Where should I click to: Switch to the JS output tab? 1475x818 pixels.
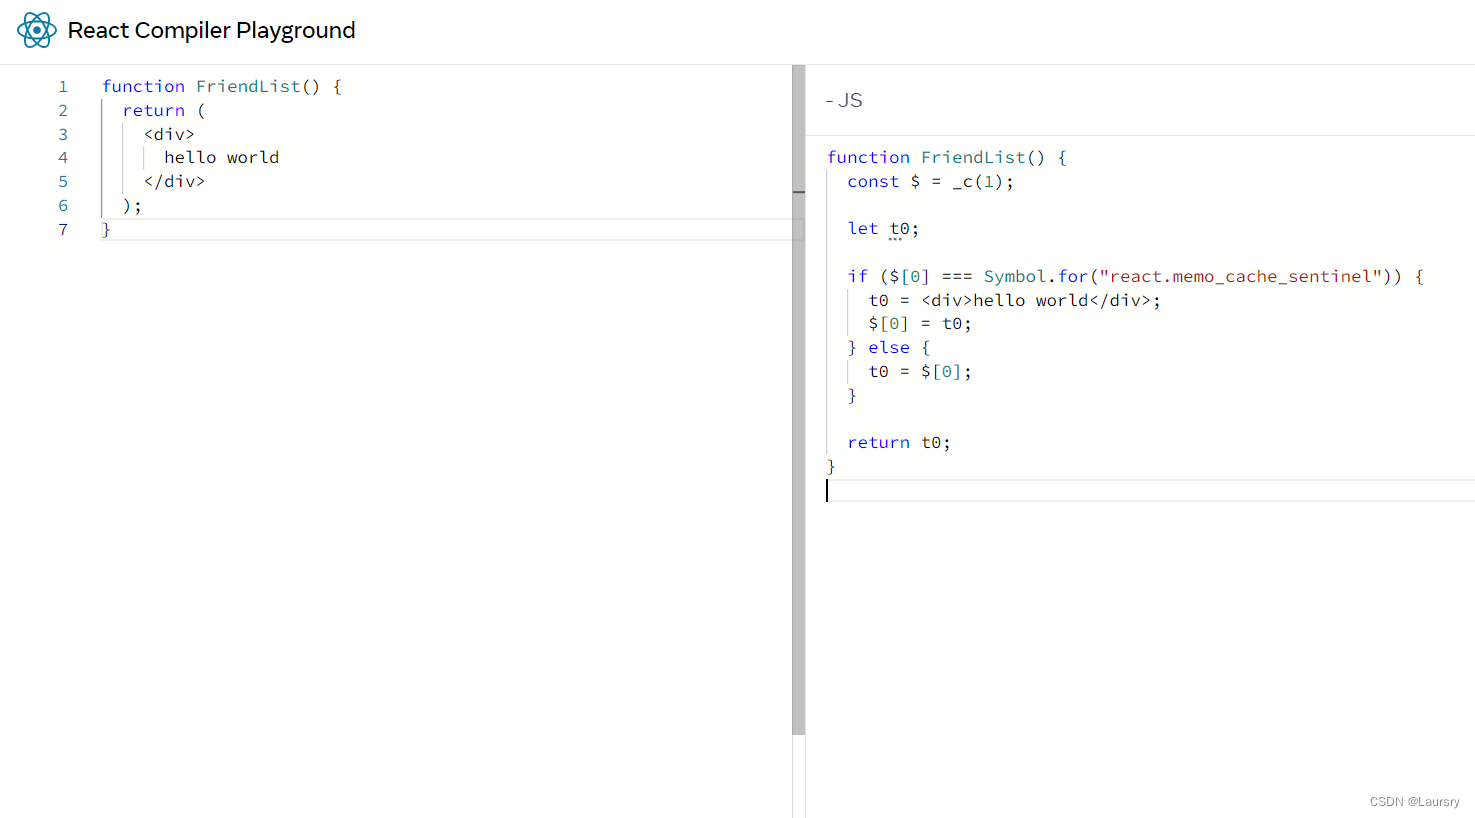click(x=848, y=100)
